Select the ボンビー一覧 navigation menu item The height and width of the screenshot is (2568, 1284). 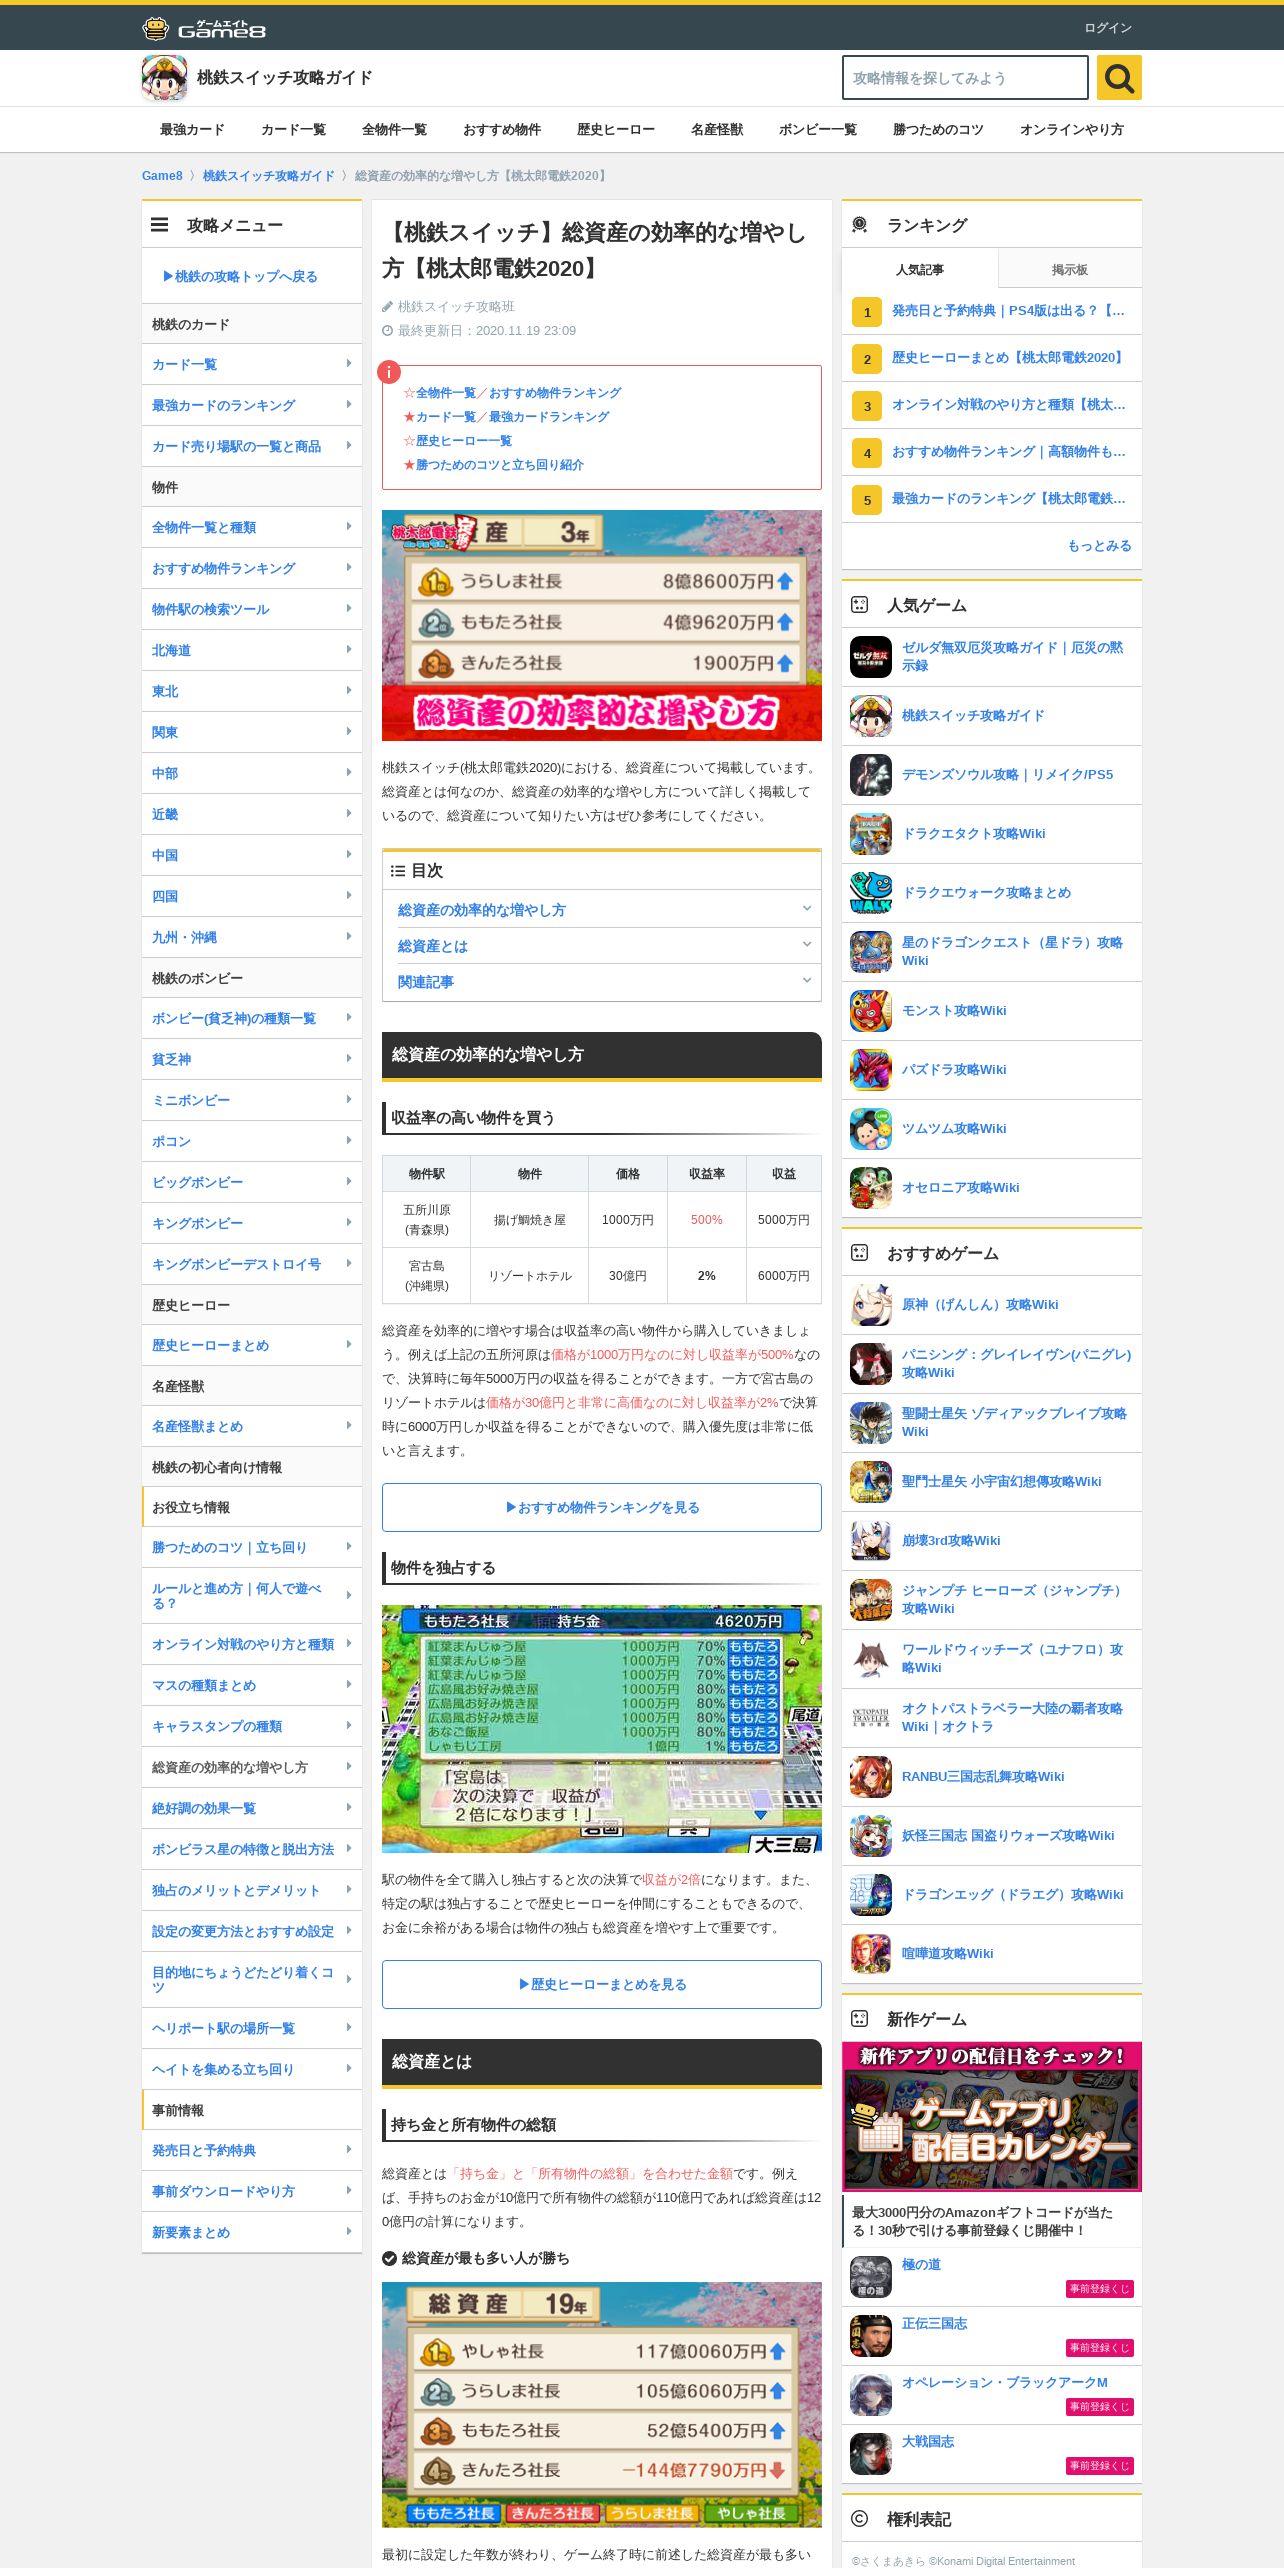(818, 130)
